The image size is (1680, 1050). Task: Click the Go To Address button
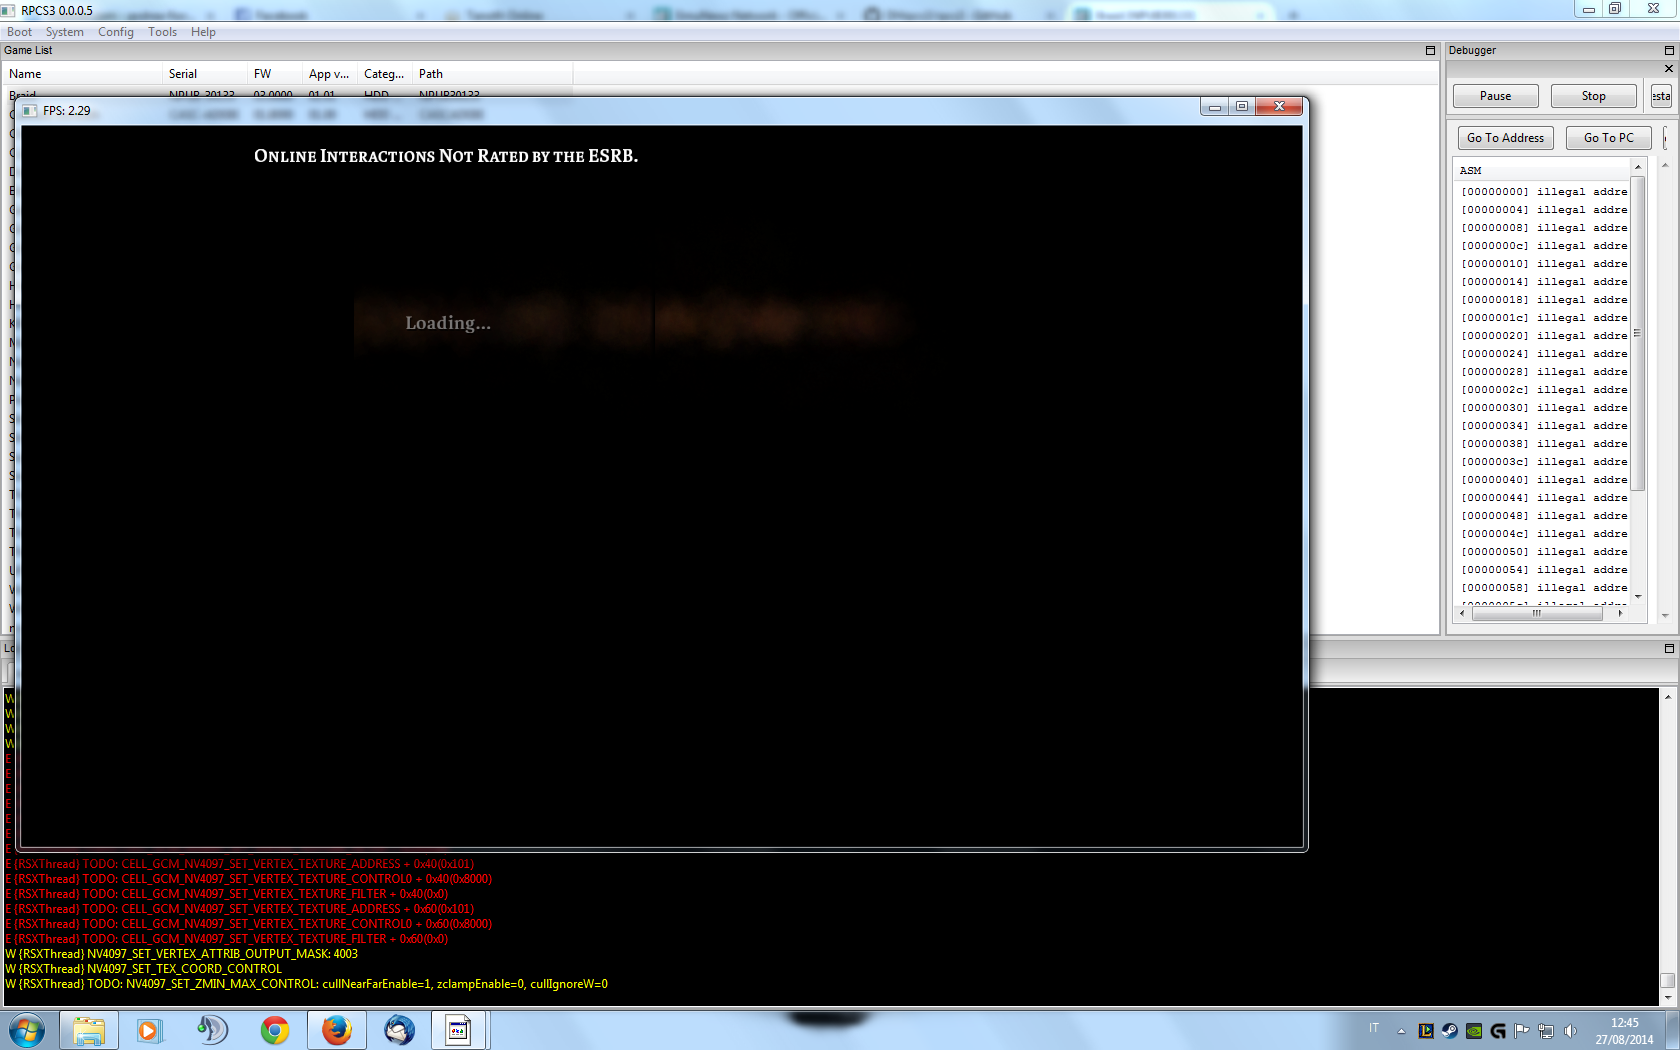pyautogui.click(x=1505, y=138)
